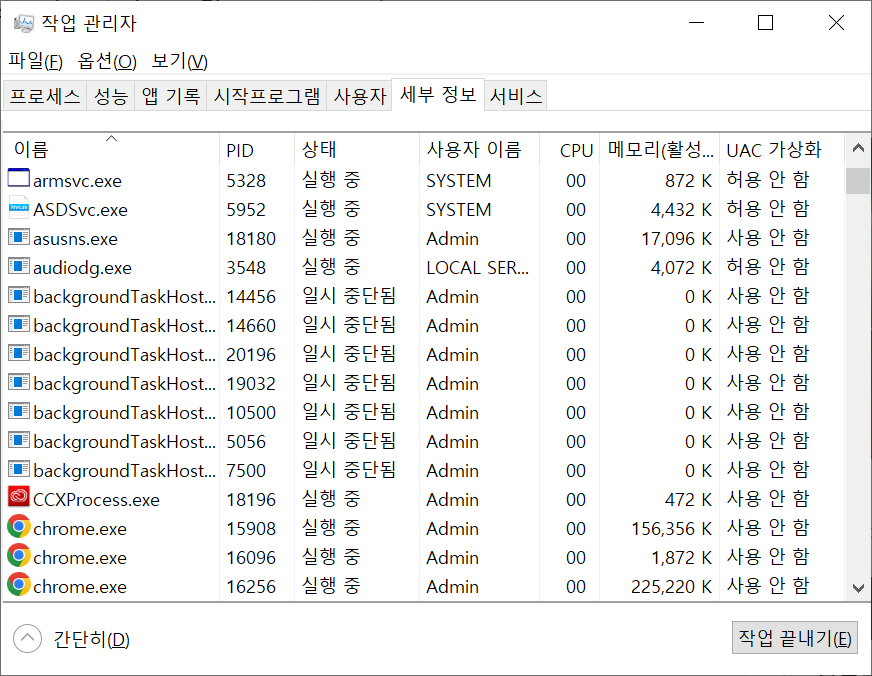The image size is (872, 676).
Task: Click the ASDSvc.exe AhnLab icon
Action: click(x=18, y=207)
